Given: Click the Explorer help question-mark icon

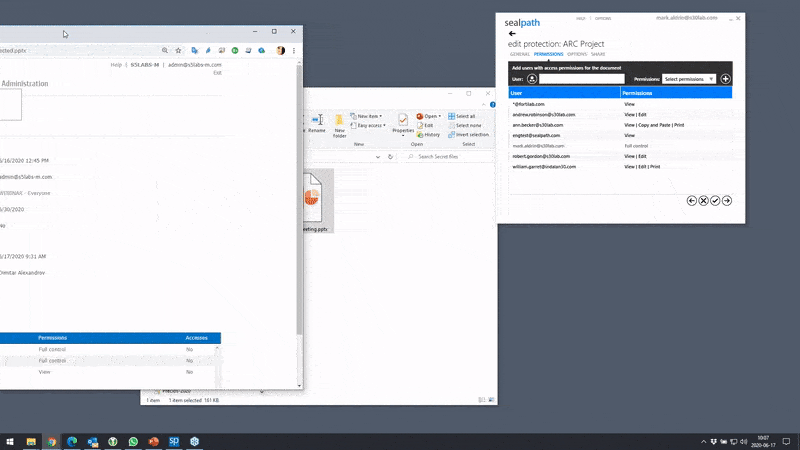Looking at the screenshot, I should [492, 105].
